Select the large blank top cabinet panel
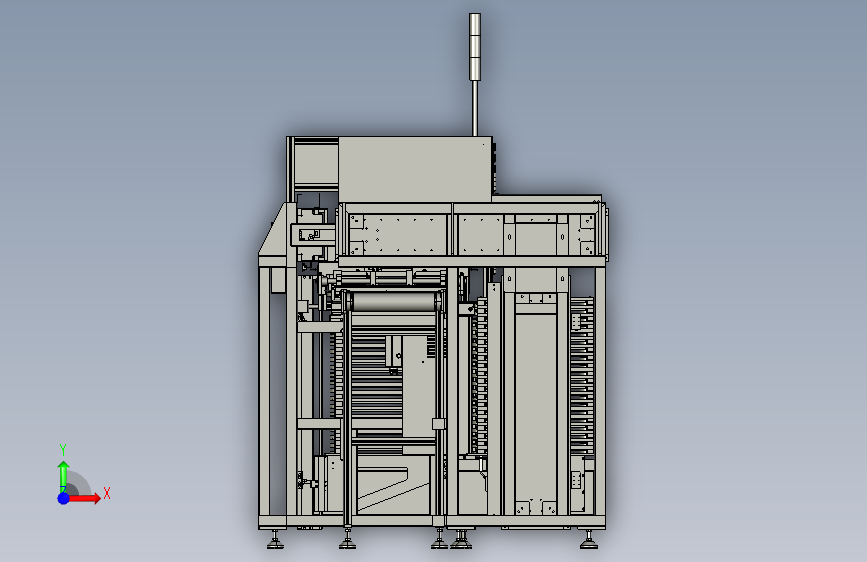This screenshot has height=562, width=867. [415, 169]
